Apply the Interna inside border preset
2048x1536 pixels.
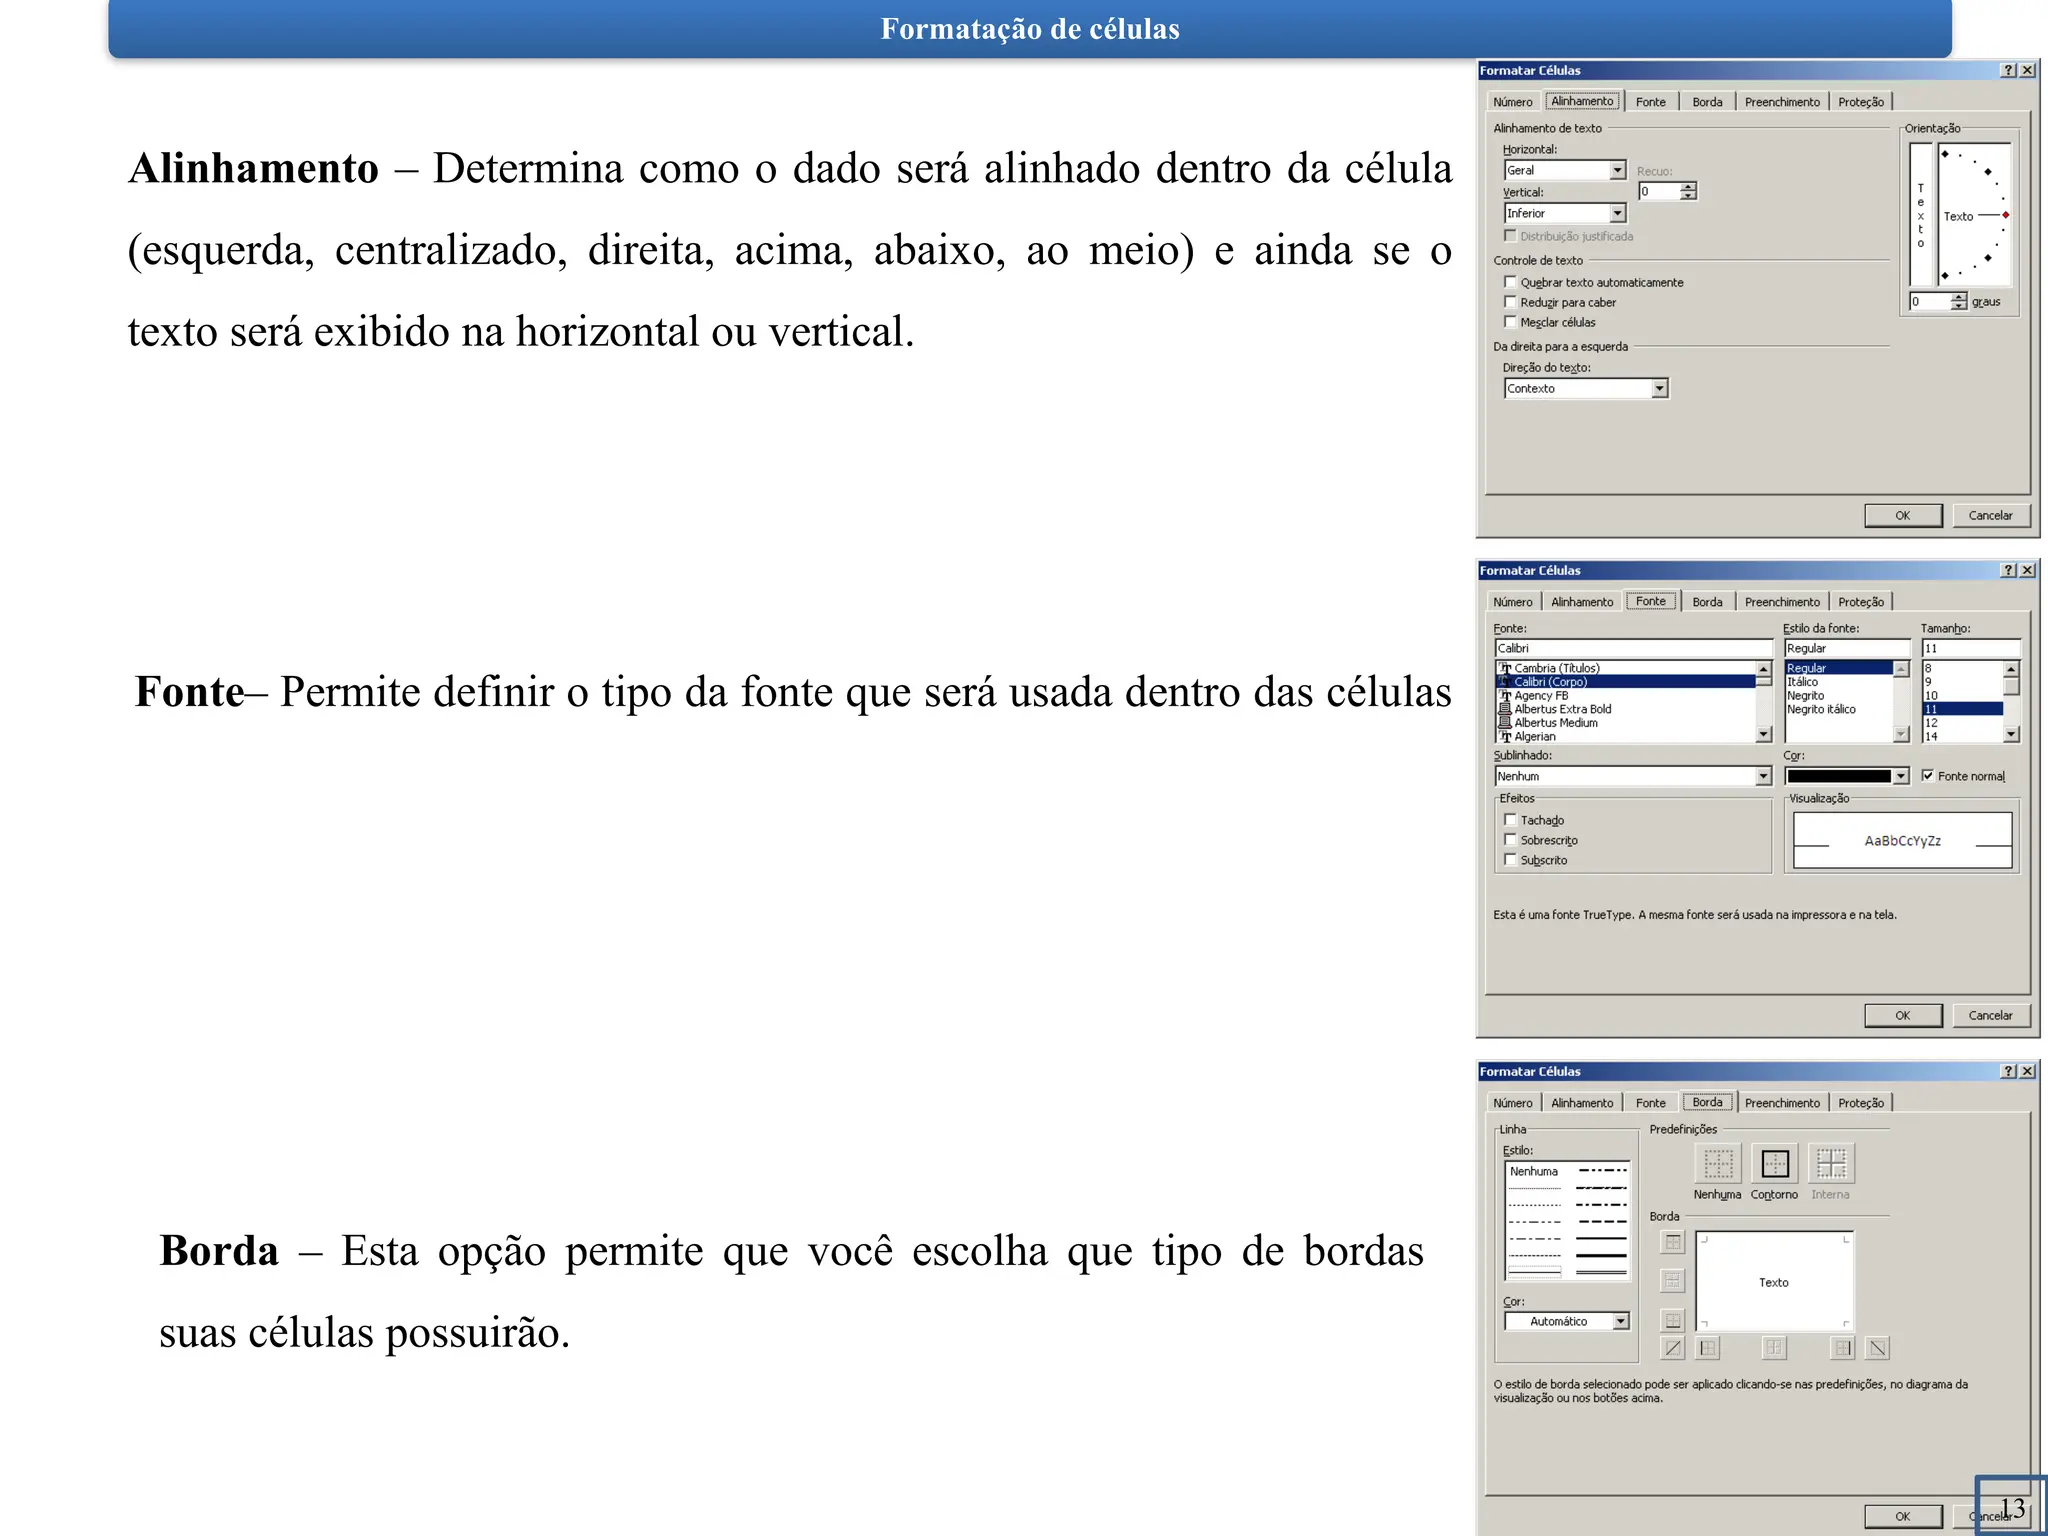pyautogui.click(x=1831, y=1164)
